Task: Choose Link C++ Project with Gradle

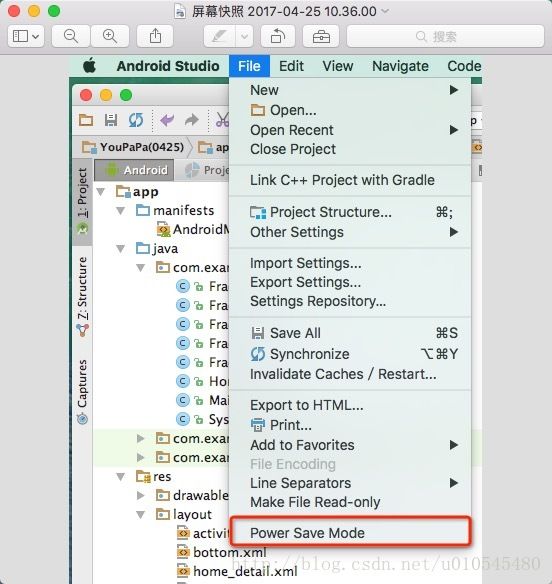Action: click(350, 180)
